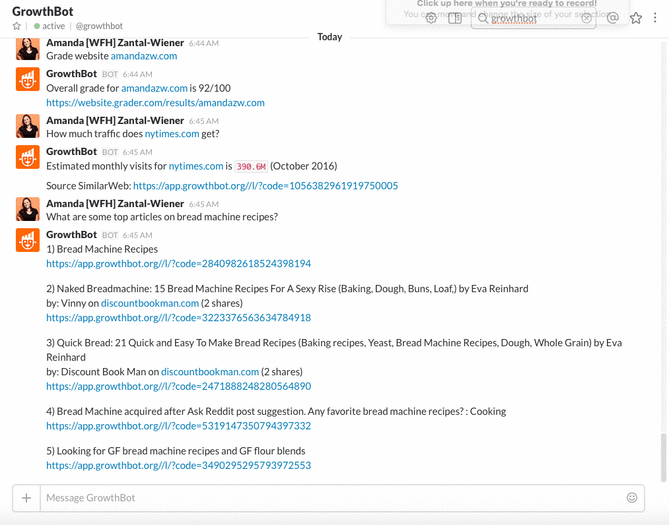This screenshot has width=669, height=525.
Task: Click Amanda's avatar on bread machine question
Action: coord(28,209)
